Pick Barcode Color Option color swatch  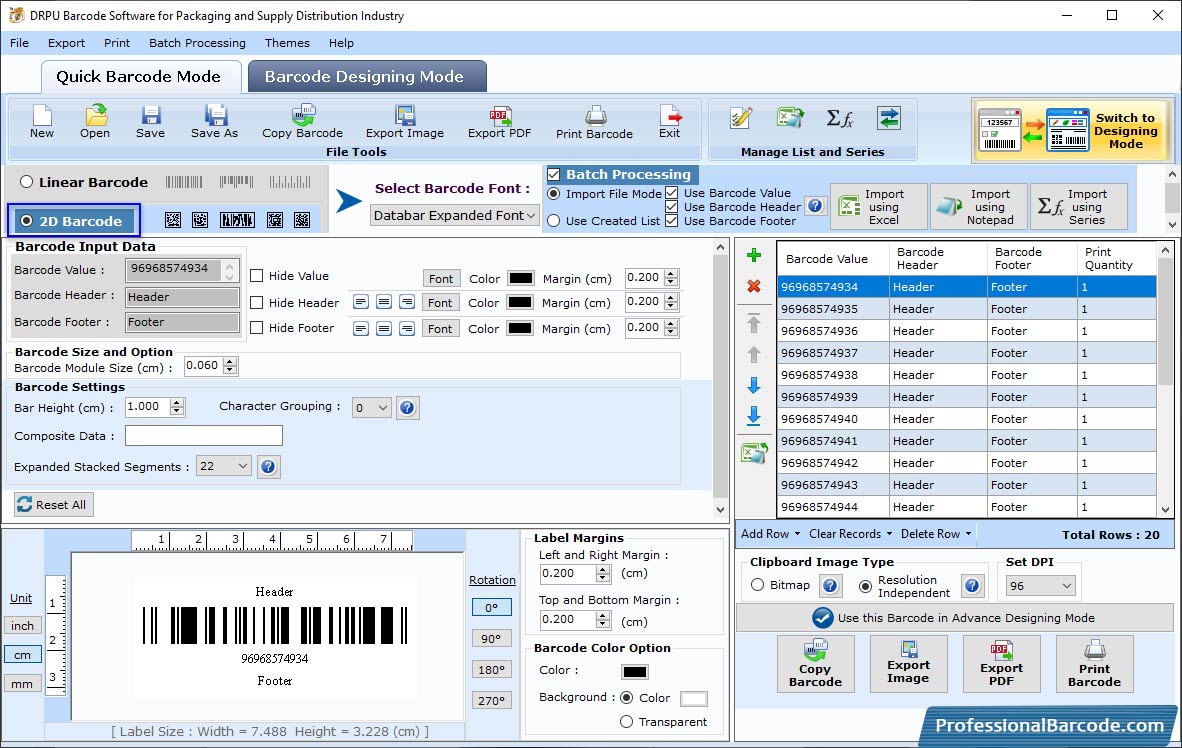(x=635, y=671)
